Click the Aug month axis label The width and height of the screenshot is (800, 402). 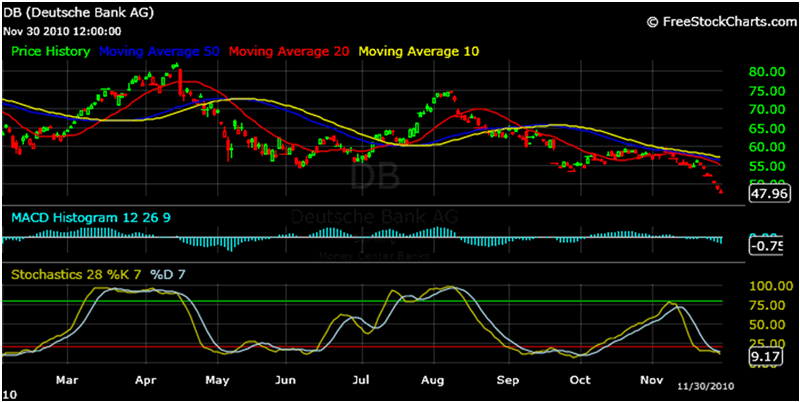click(434, 380)
